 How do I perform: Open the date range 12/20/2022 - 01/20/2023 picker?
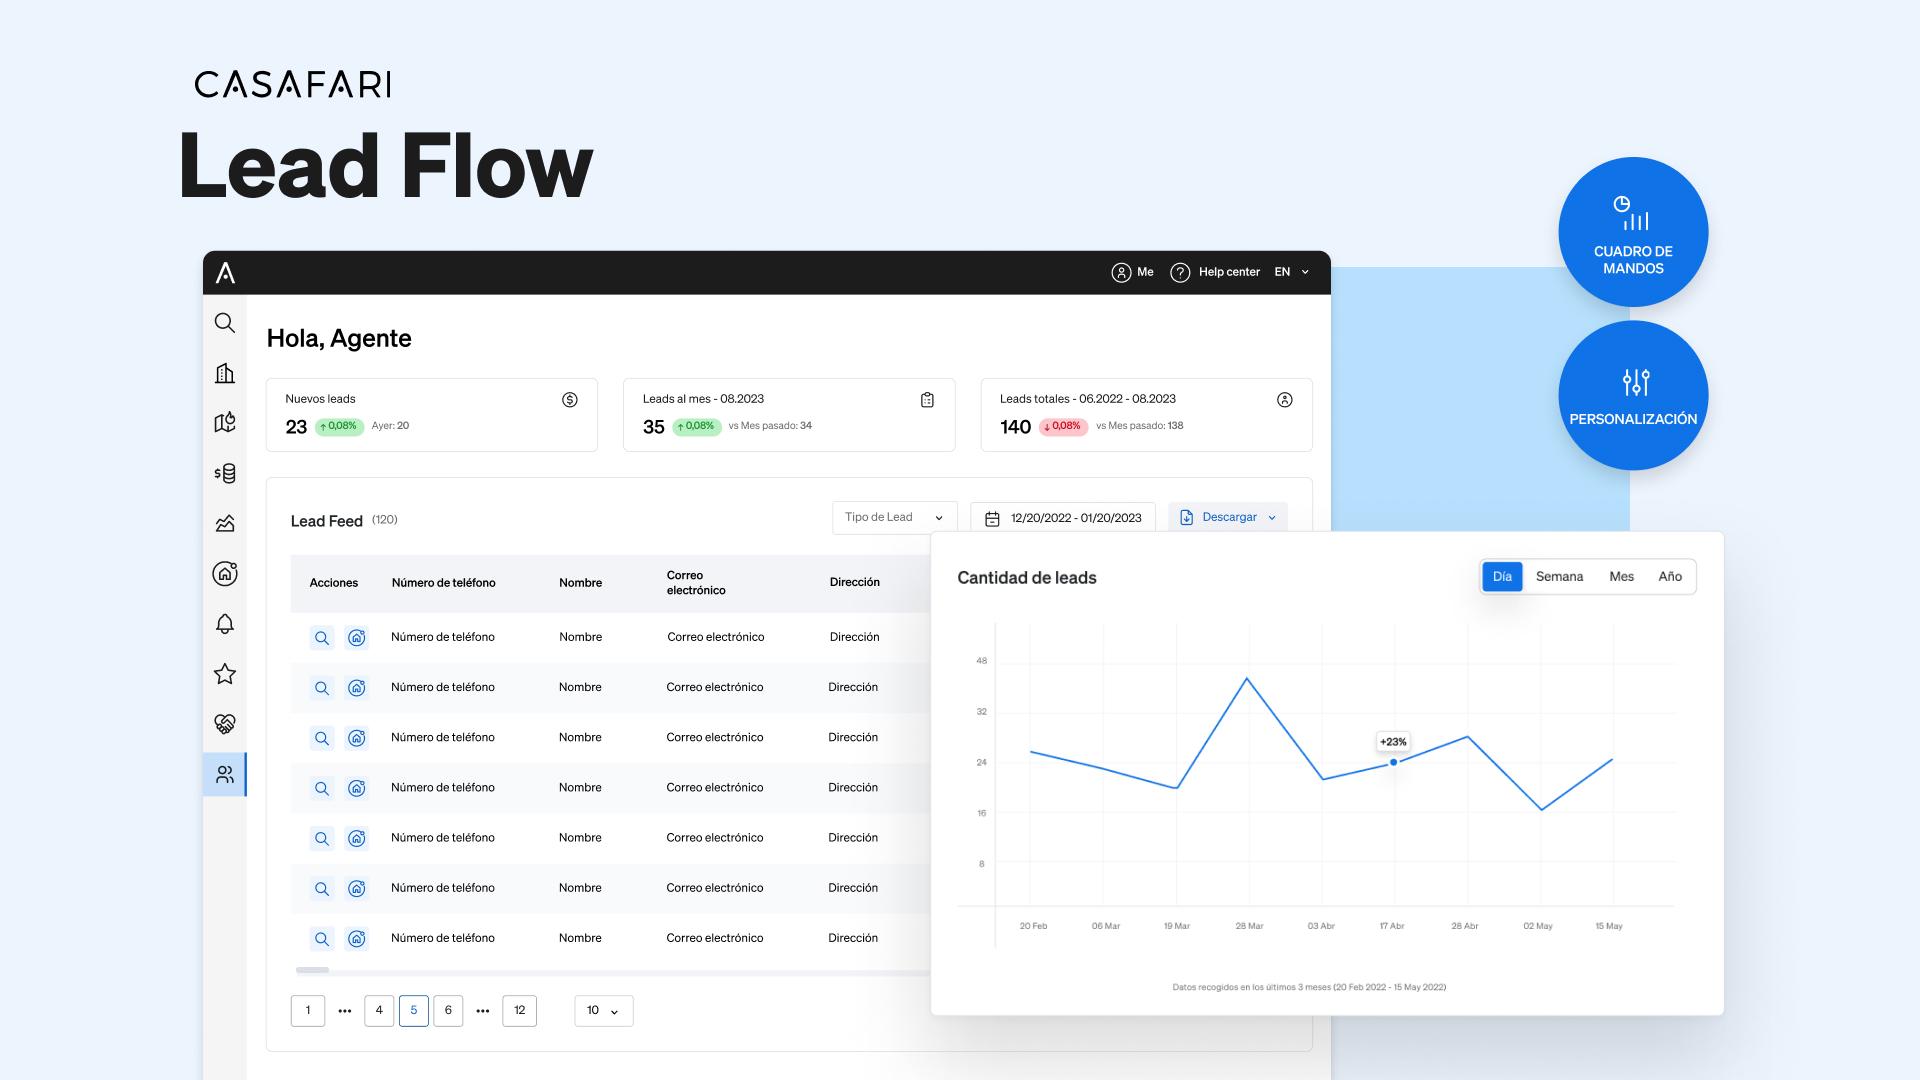(1062, 517)
